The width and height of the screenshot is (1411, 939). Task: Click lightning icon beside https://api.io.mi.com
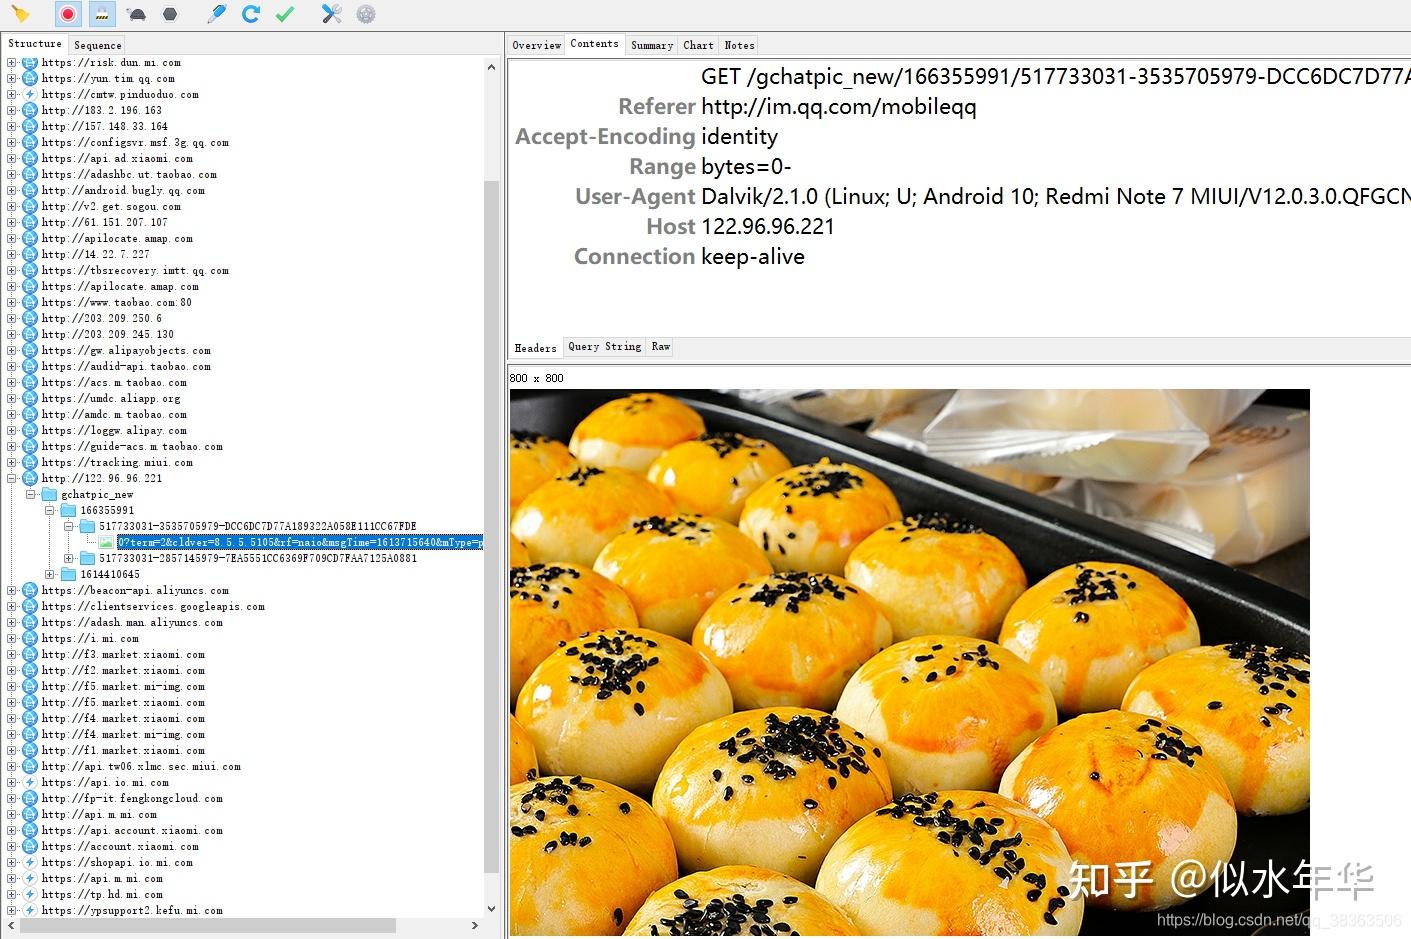point(30,782)
